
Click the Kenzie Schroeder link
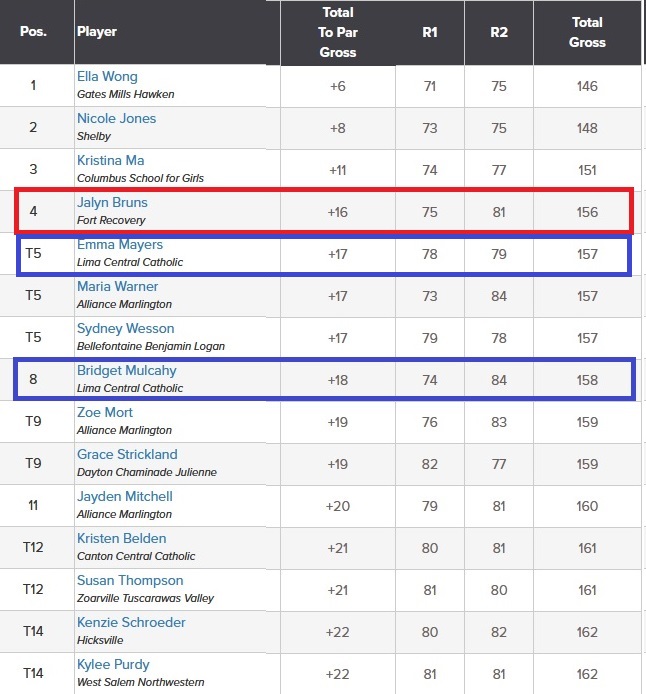(x=130, y=623)
